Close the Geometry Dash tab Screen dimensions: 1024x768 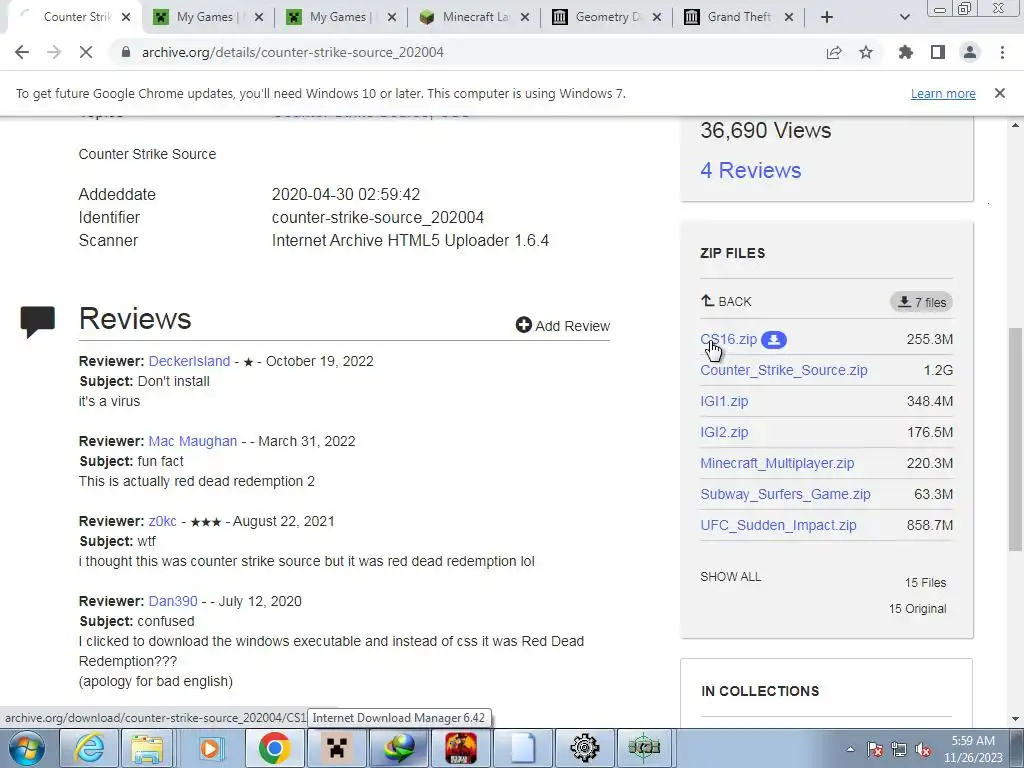(657, 17)
